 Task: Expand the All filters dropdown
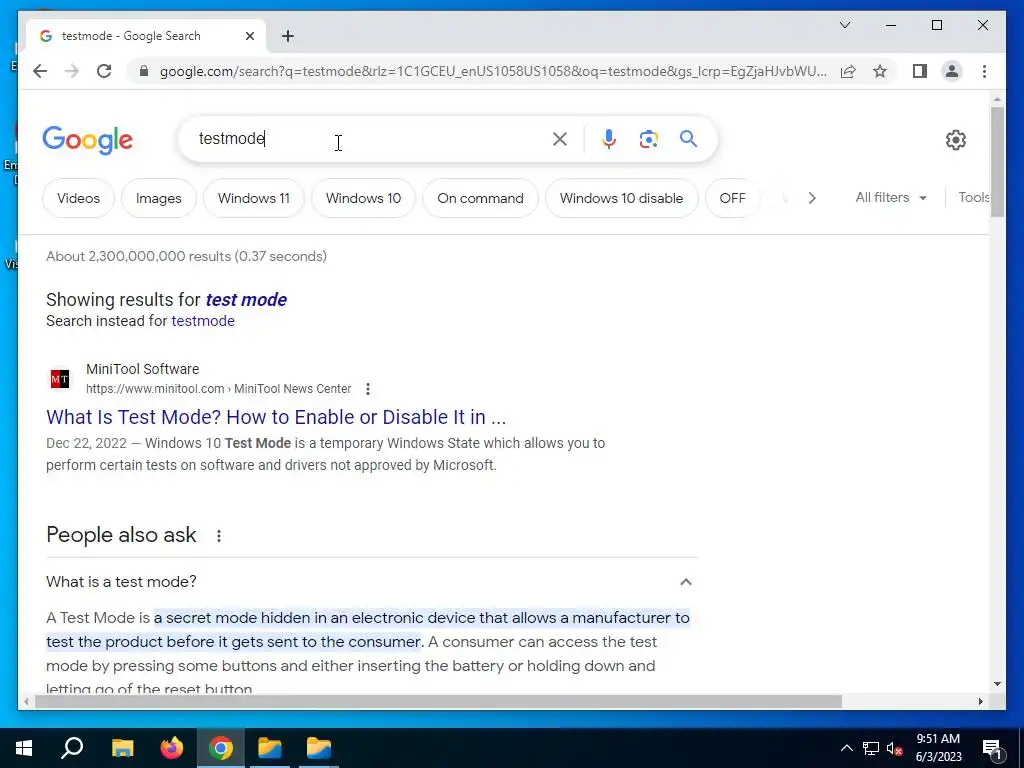(891, 197)
